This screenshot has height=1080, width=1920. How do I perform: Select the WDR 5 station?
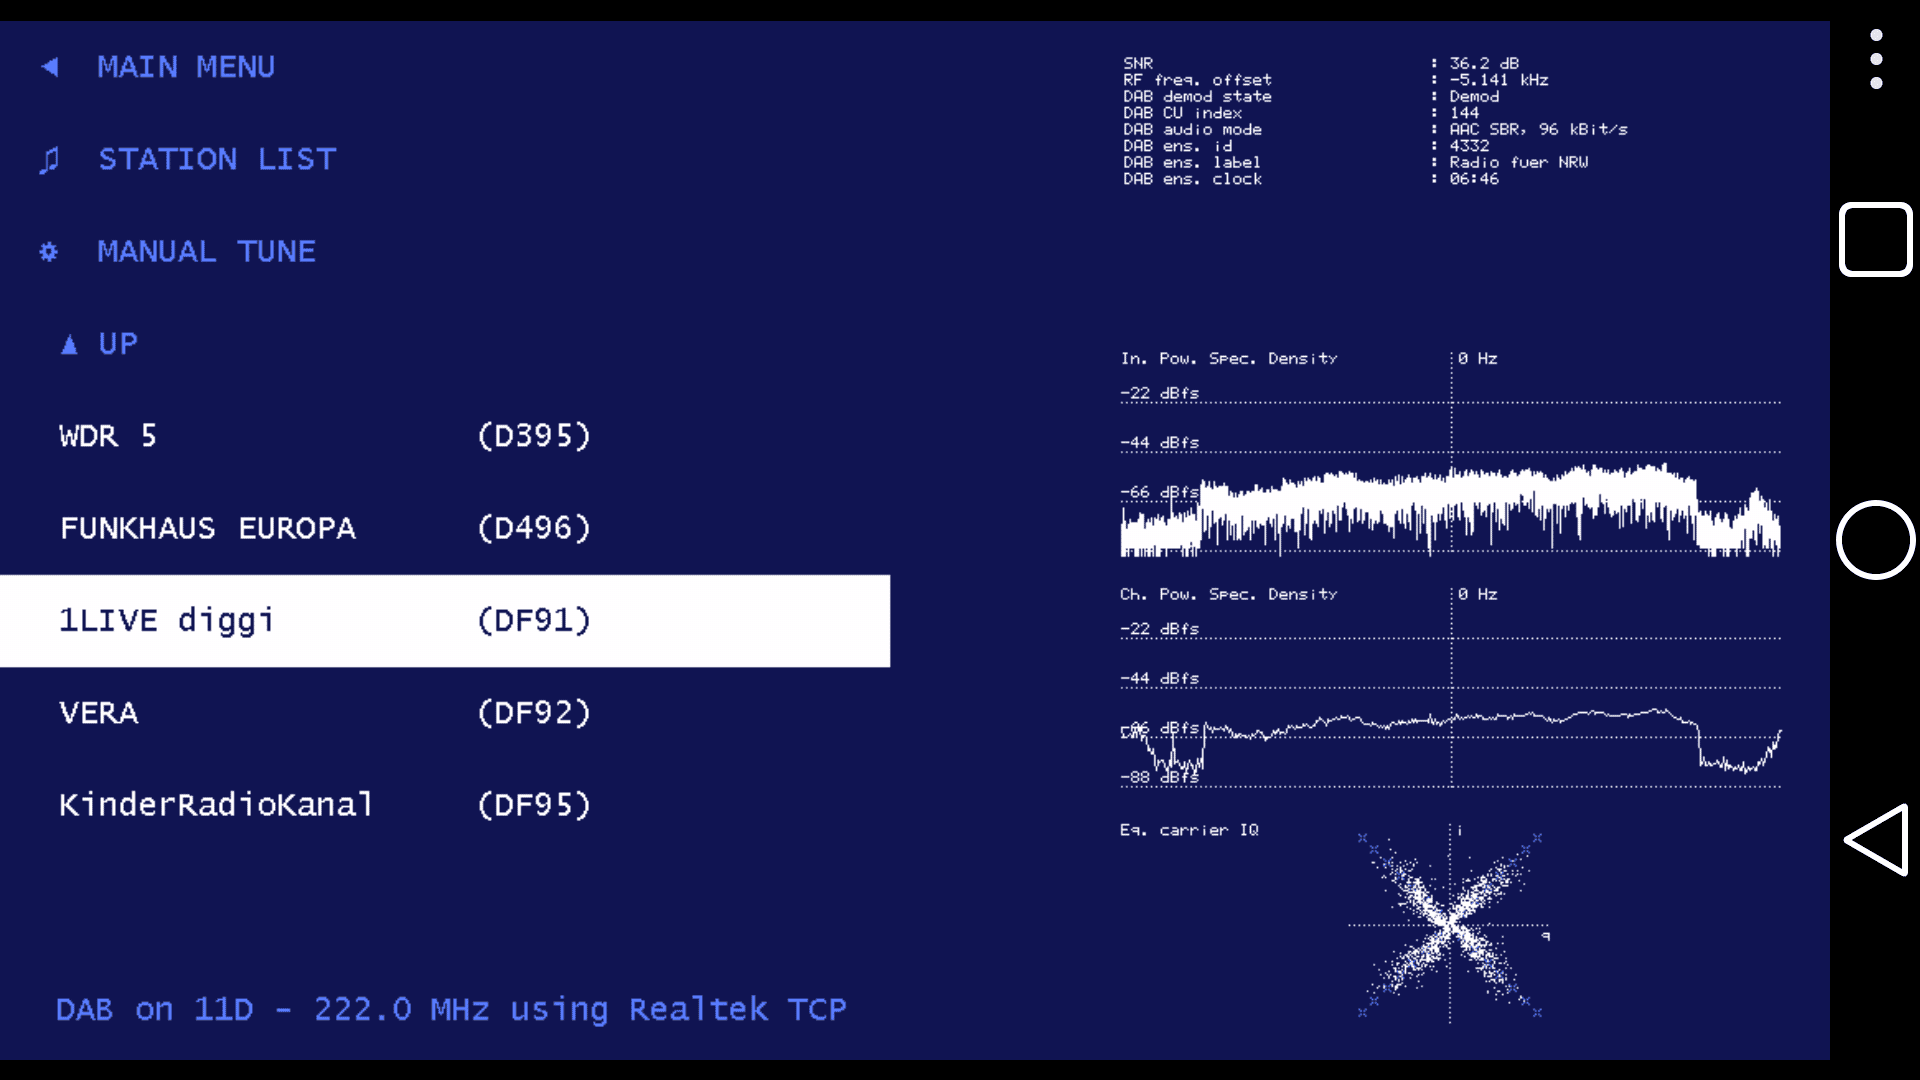click(x=108, y=436)
